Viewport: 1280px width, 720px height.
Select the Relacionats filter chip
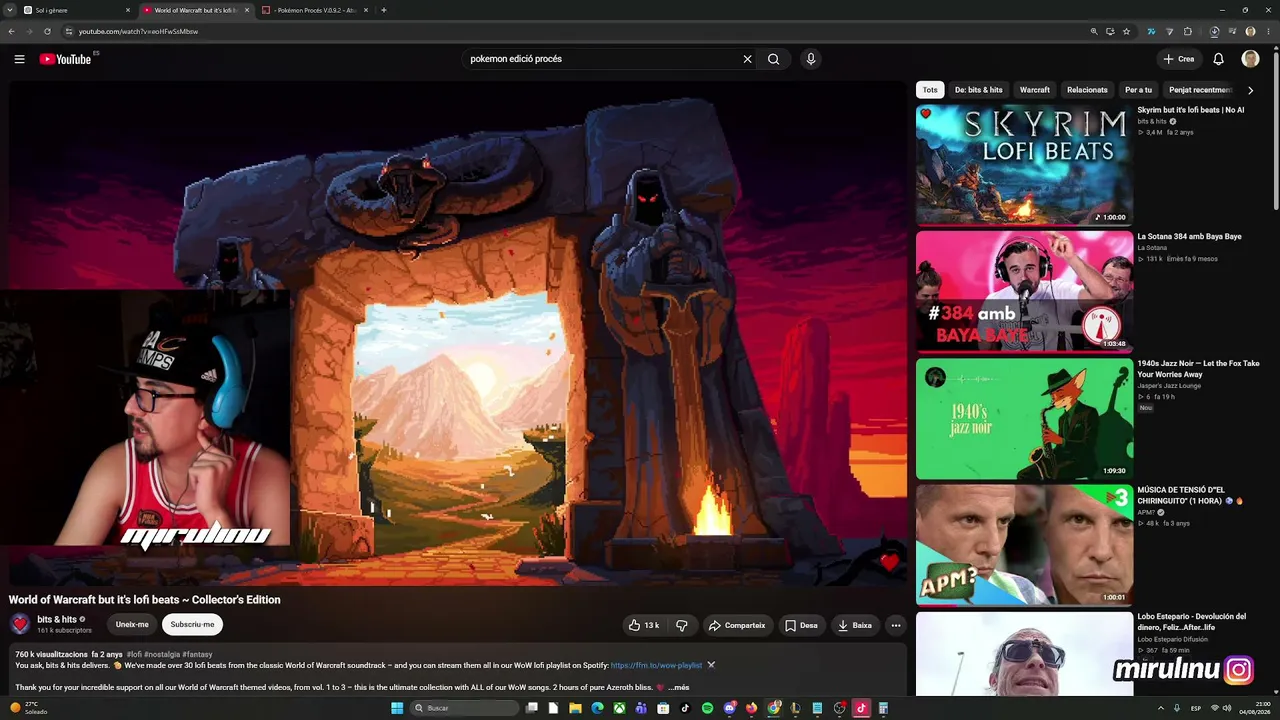(1087, 90)
